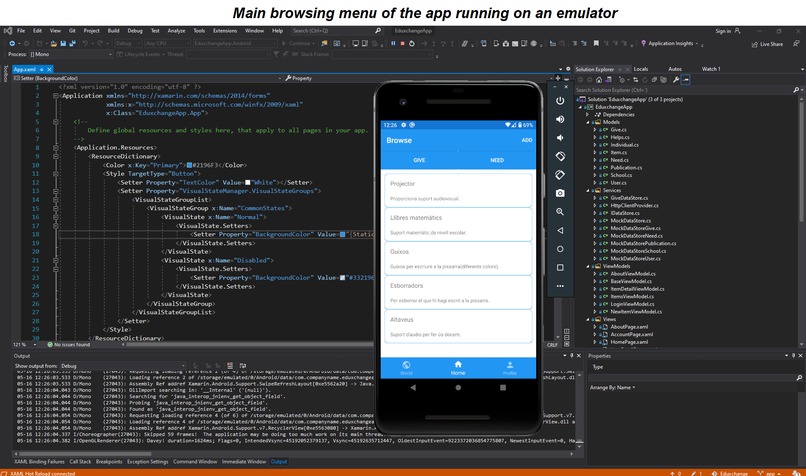Click Profile tab in phone app
The image size is (806, 476).
coord(510,368)
